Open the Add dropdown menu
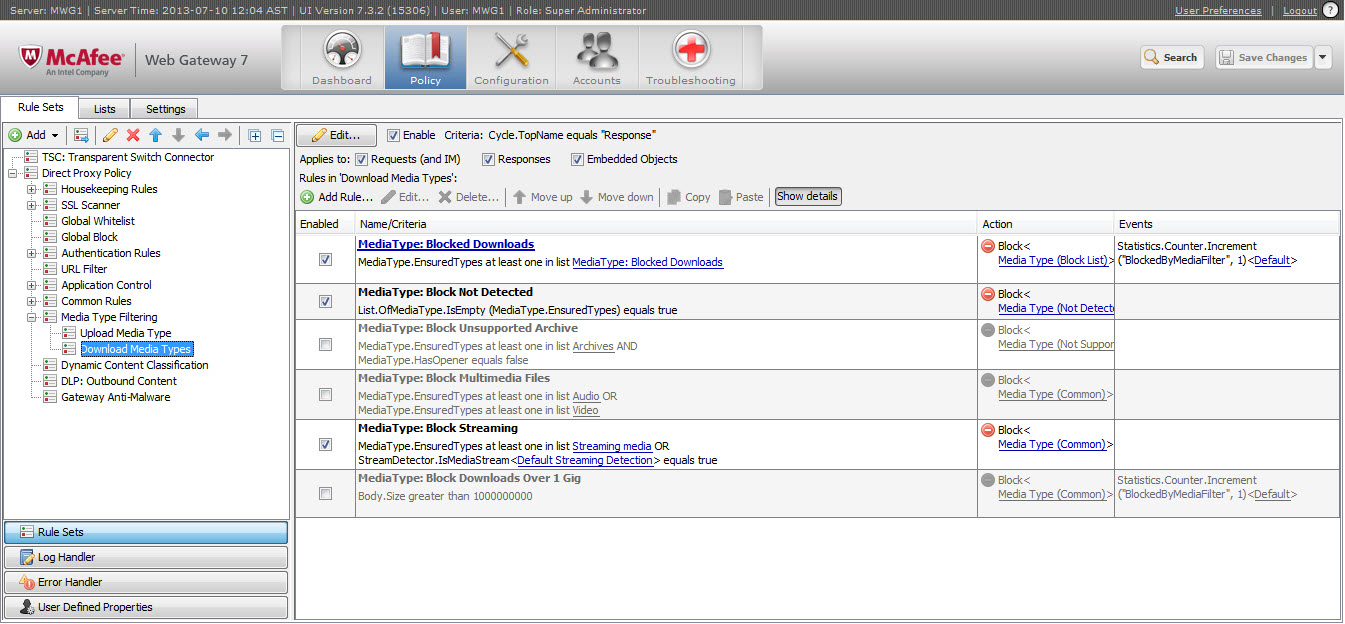The width and height of the screenshot is (1345, 624). point(34,134)
